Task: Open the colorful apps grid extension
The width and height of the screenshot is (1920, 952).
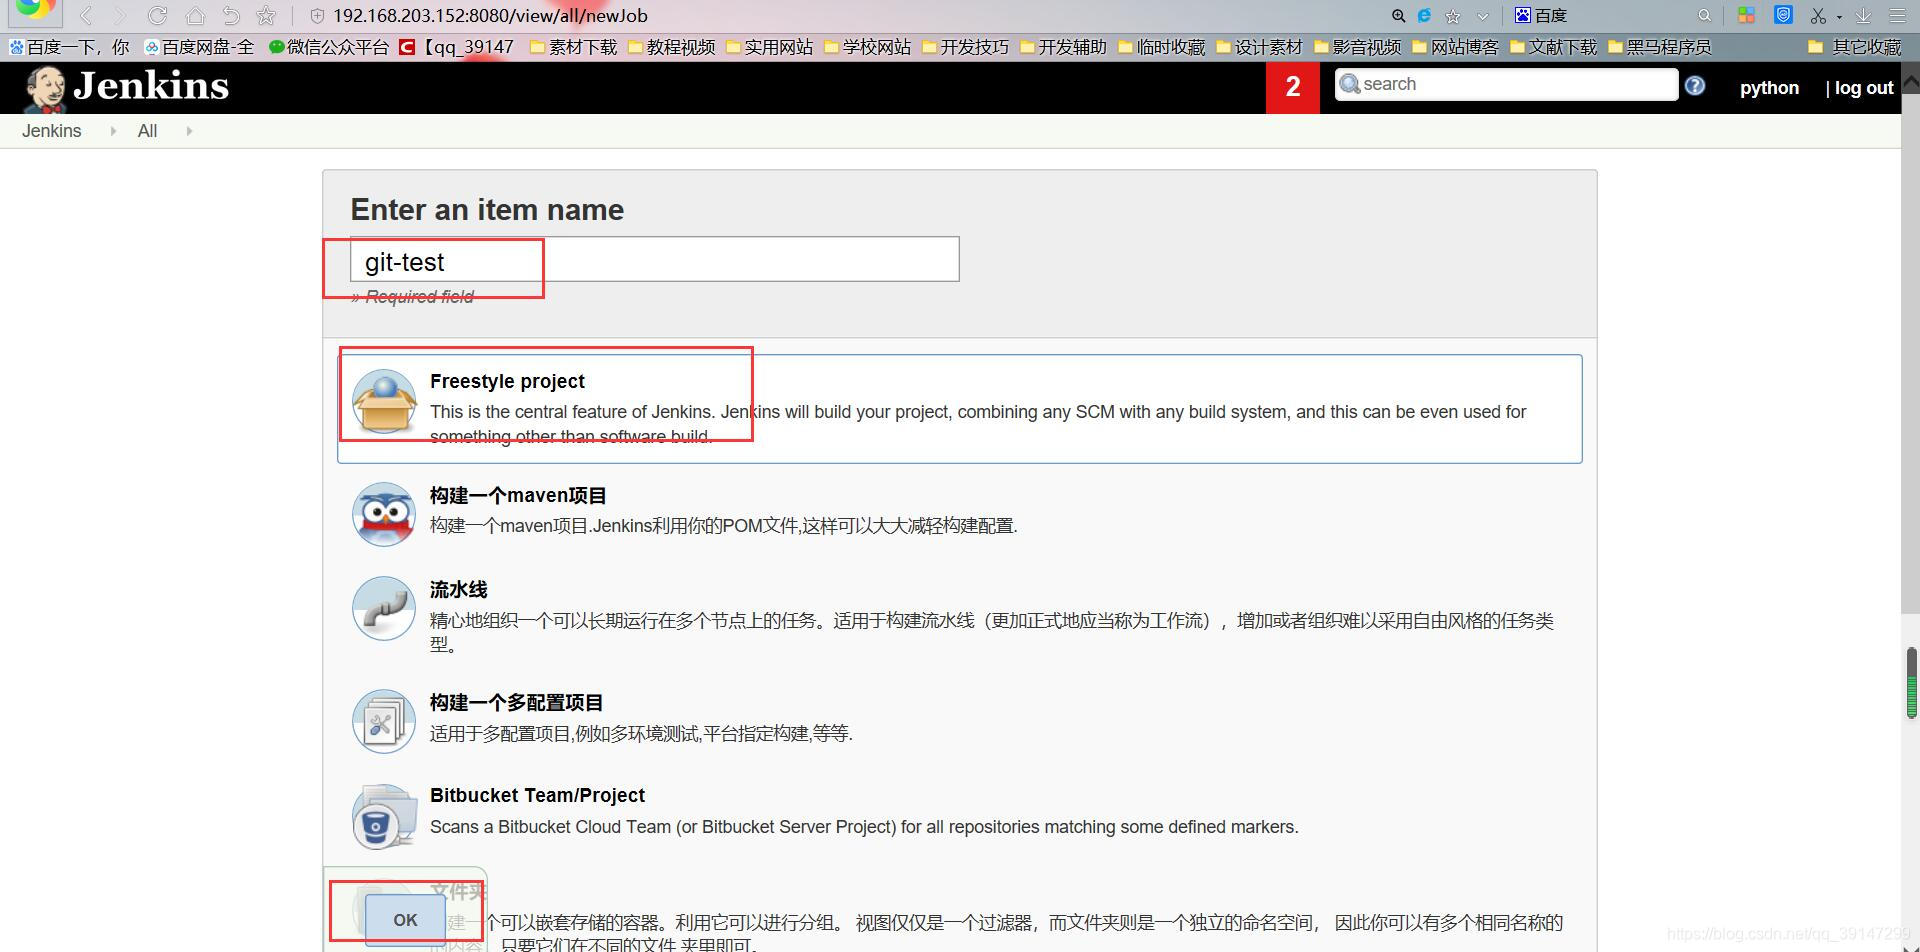Action: click(x=1746, y=15)
